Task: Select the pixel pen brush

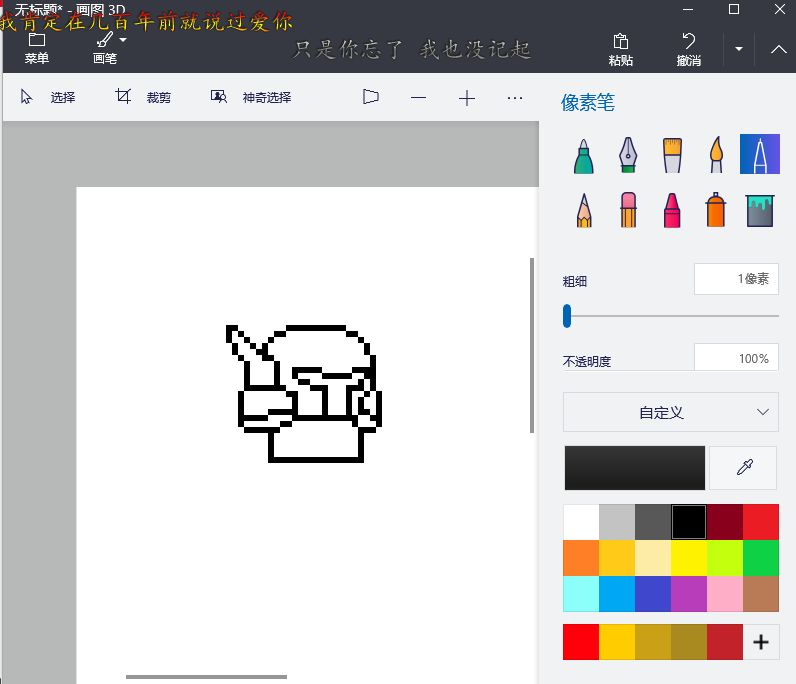Action: pos(759,154)
